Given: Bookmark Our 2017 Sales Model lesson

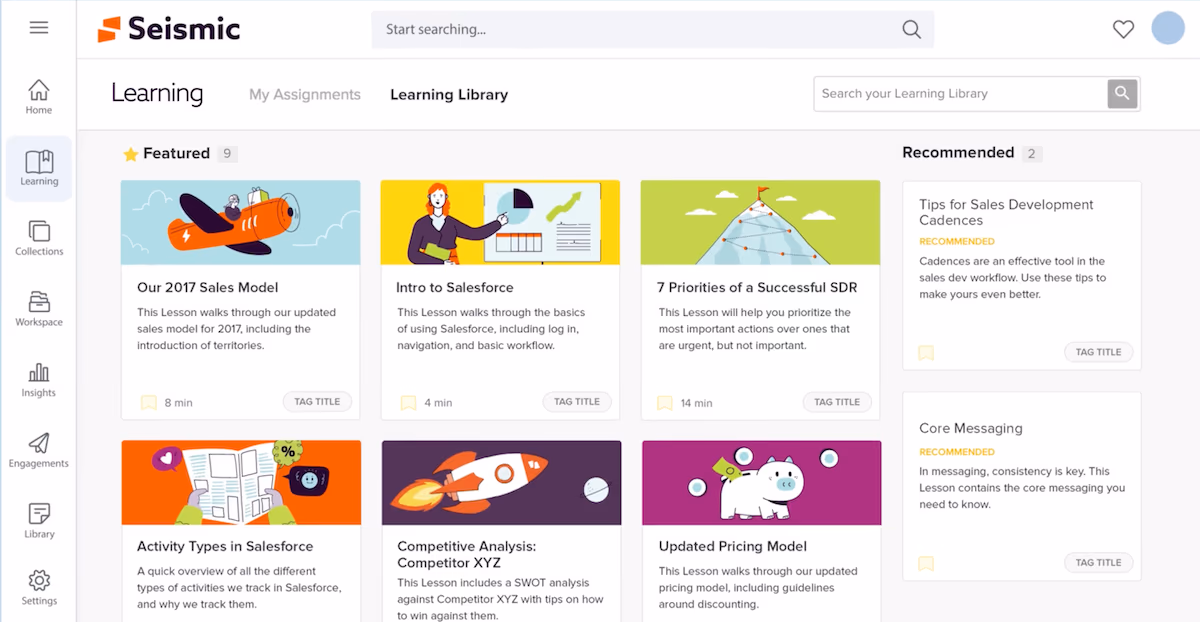Looking at the screenshot, I should (x=149, y=403).
